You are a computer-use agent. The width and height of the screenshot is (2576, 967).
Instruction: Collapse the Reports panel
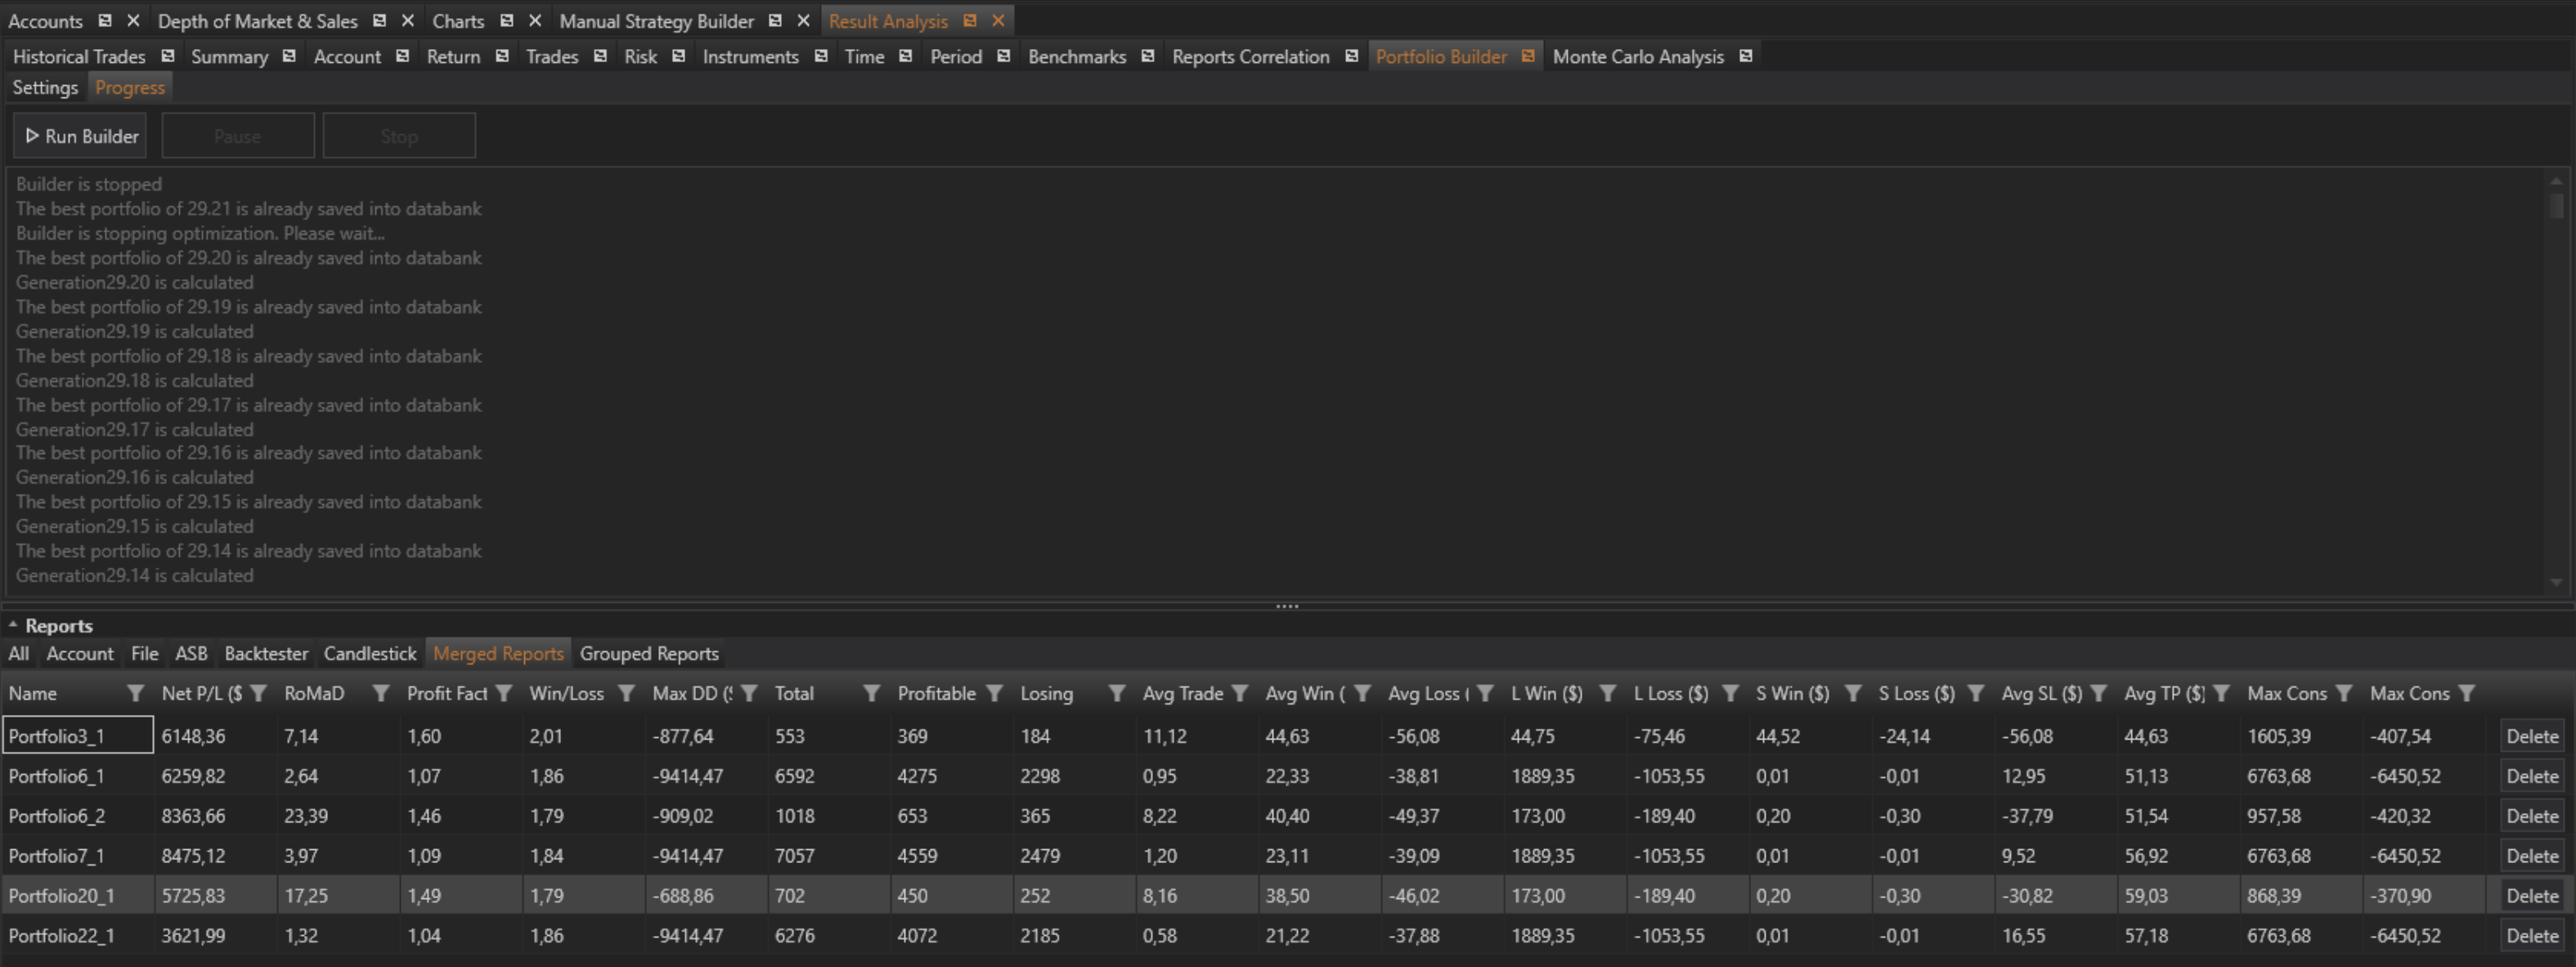pyautogui.click(x=13, y=625)
